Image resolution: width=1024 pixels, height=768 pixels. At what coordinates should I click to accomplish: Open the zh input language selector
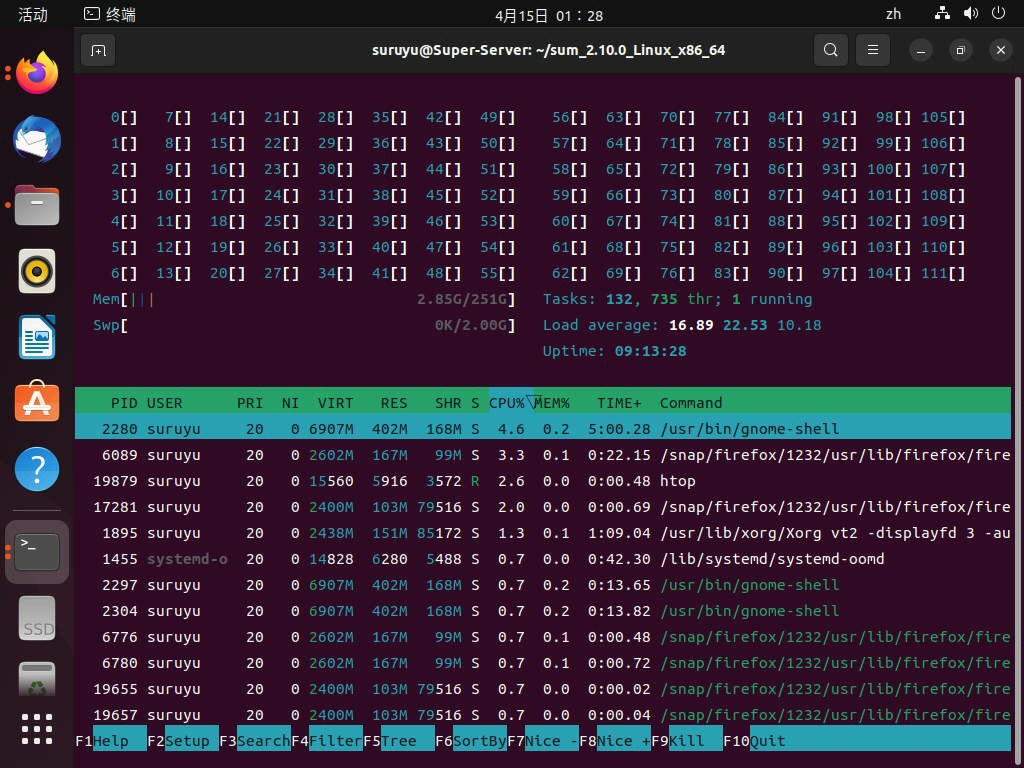click(893, 14)
